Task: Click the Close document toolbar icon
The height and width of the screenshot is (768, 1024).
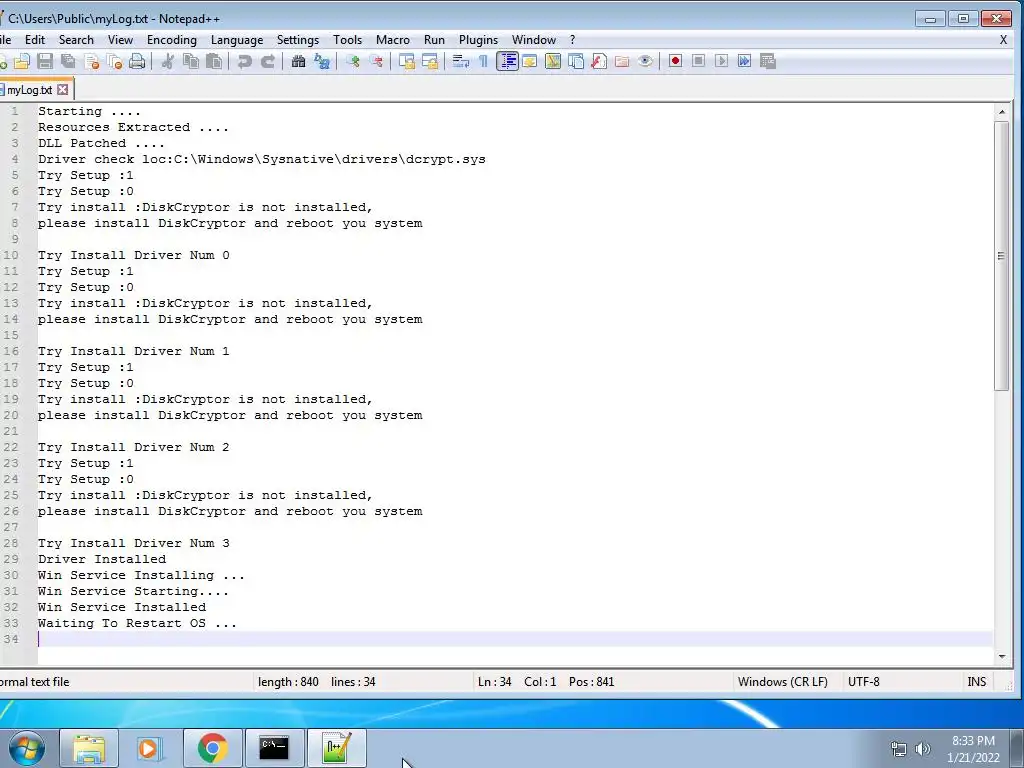Action: (x=91, y=61)
